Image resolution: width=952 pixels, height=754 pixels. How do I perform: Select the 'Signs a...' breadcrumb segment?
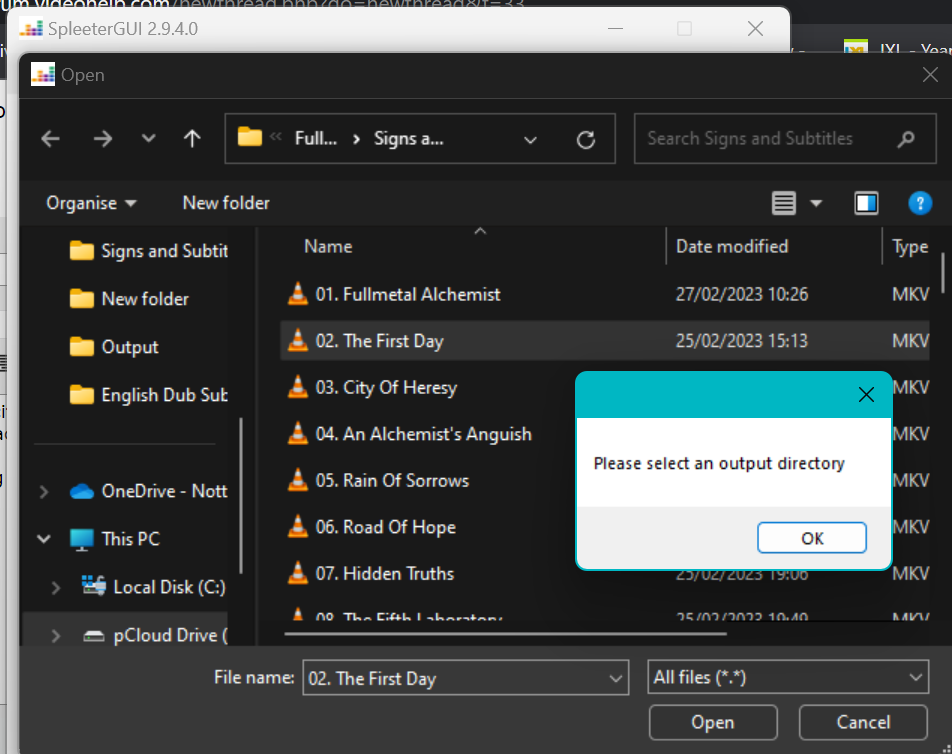[x=409, y=138]
